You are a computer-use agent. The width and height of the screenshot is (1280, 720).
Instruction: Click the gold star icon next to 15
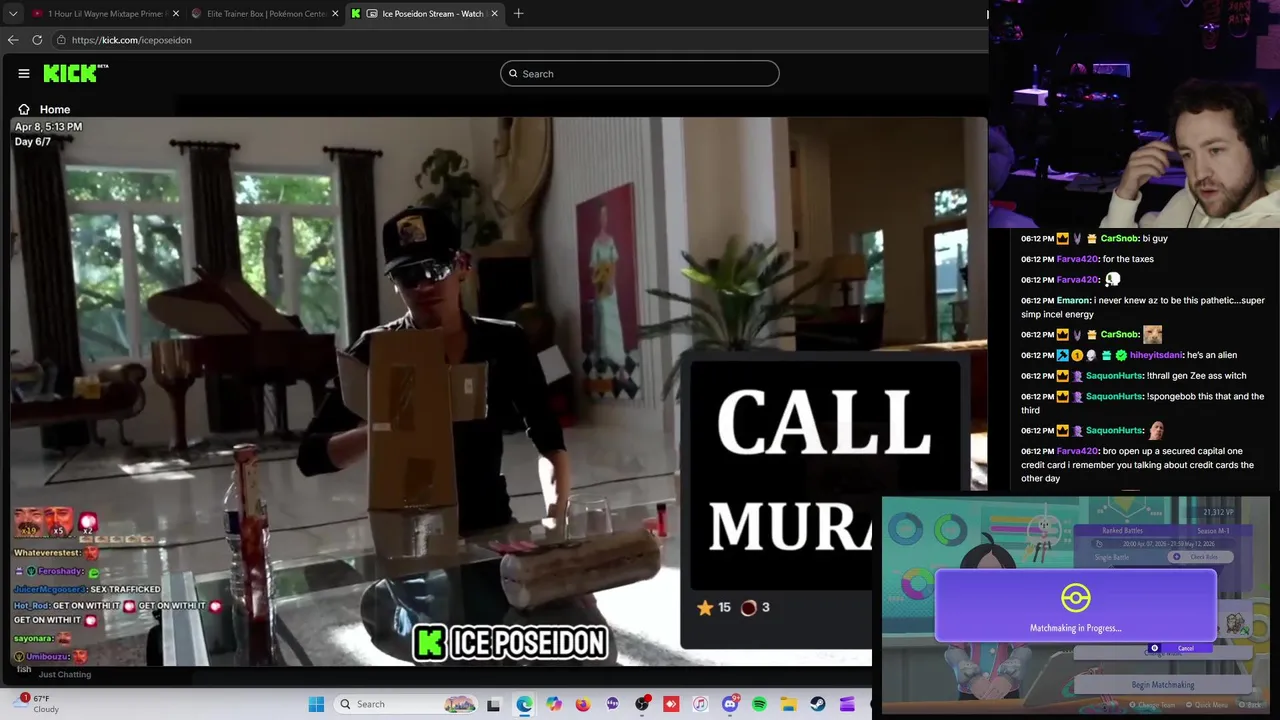pyautogui.click(x=705, y=607)
